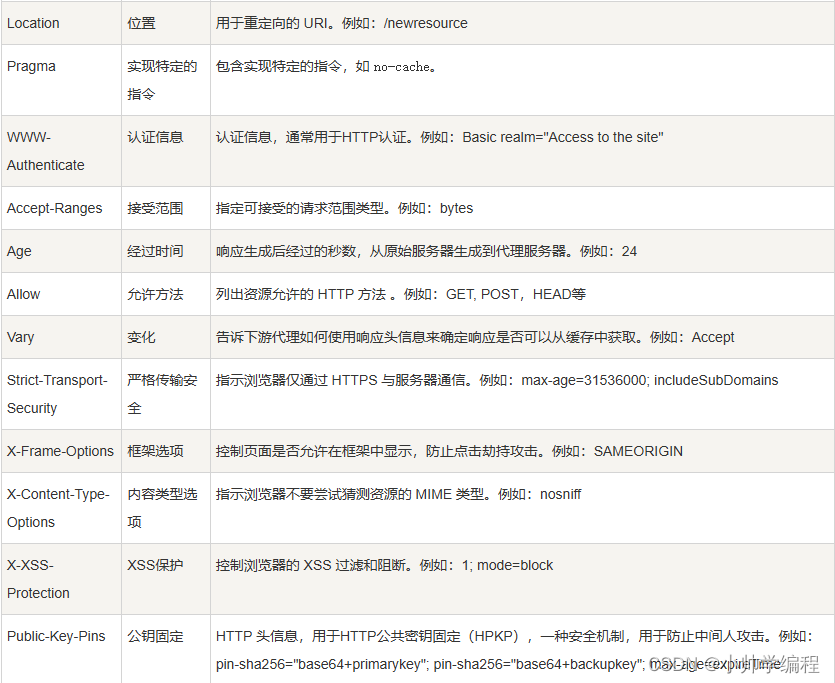
Task: Click the HPKP pin-sha256 description text
Action: coord(514,651)
